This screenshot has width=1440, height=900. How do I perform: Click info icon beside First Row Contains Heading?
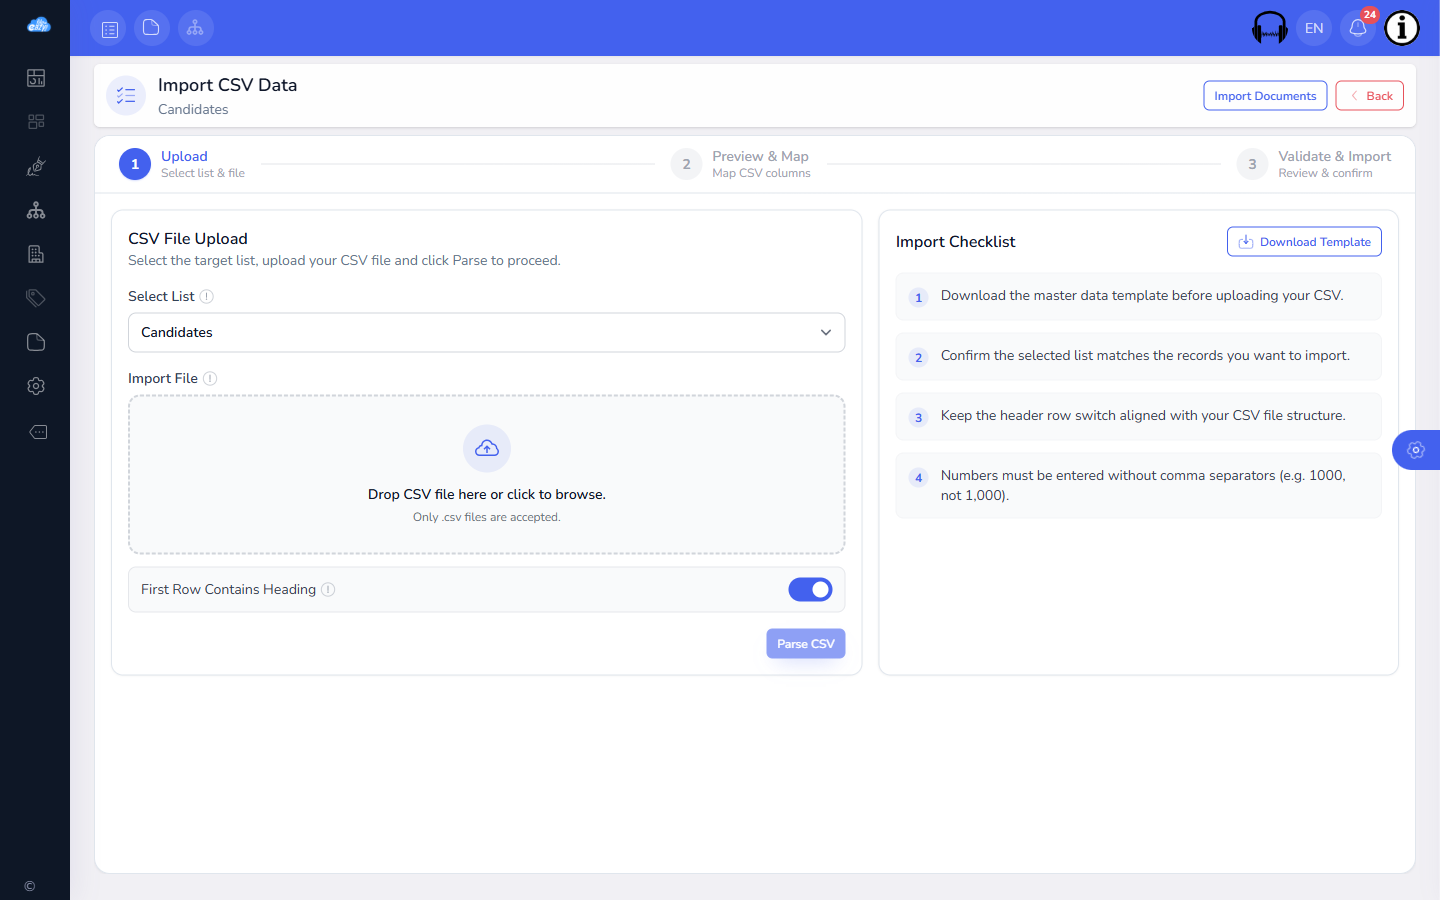(328, 589)
